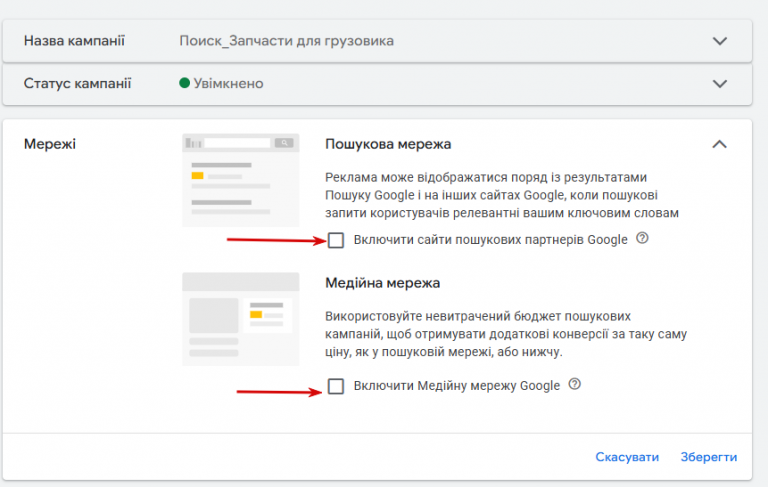Click campaign name Поиск_Запчасти для грузовика
Viewport: 768px width, 487px height.
pyautogui.click(x=286, y=41)
